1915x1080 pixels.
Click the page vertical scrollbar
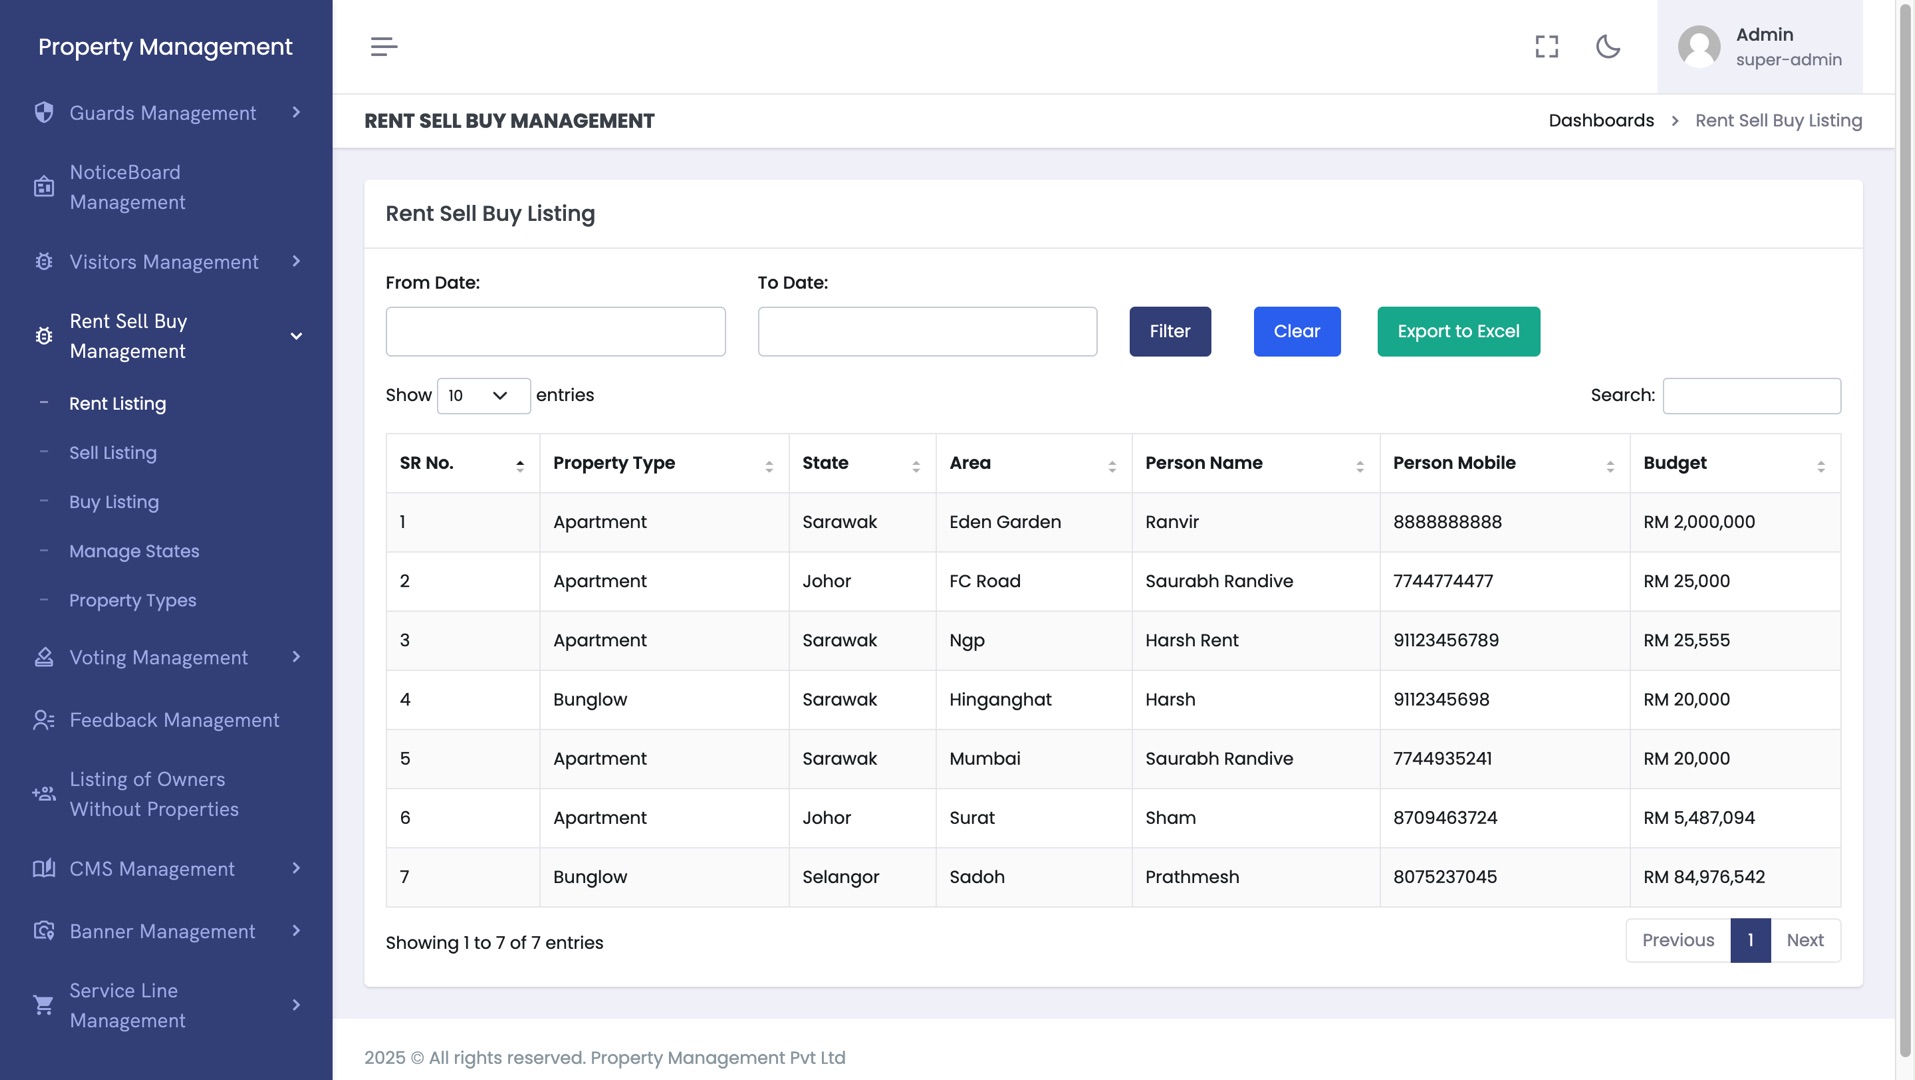click(x=1904, y=500)
